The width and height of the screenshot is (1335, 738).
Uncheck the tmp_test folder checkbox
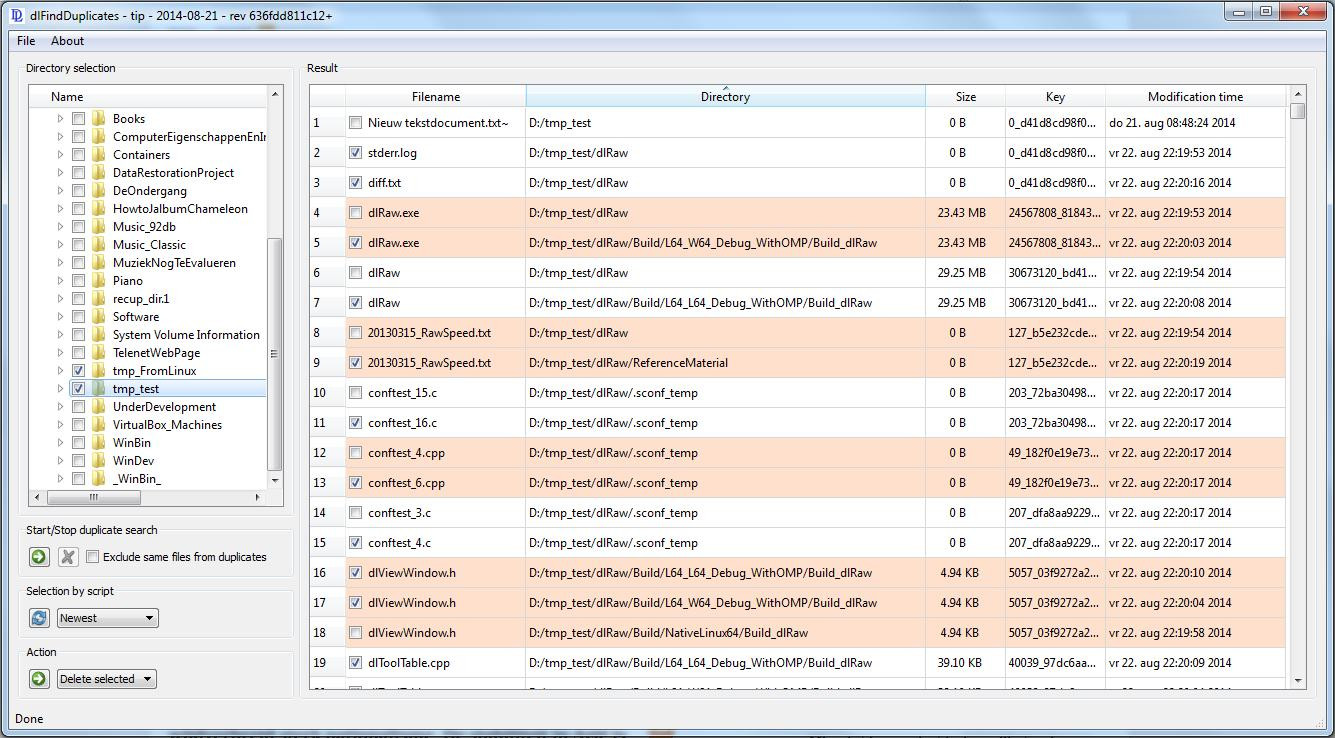click(x=78, y=389)
